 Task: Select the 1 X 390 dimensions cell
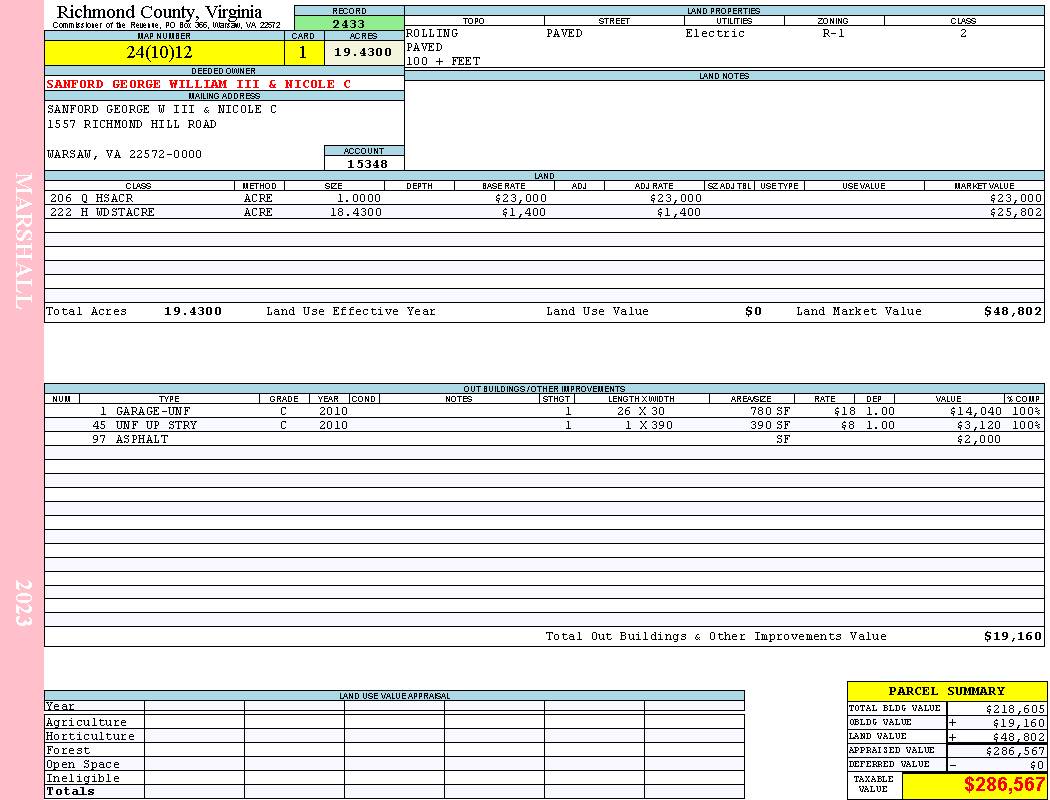click(648, 425)
